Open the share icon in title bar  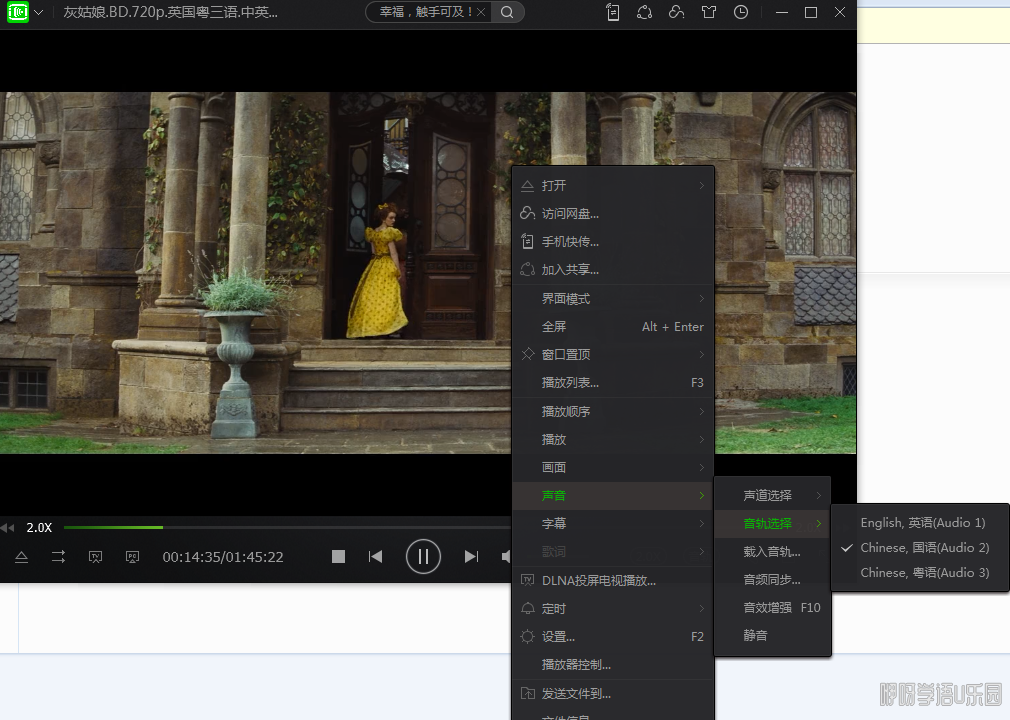(x=645, y=12)
